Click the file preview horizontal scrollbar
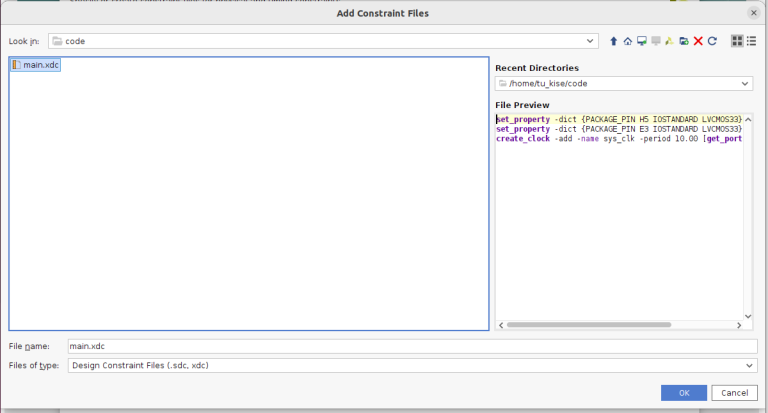 (x=600, y=324)
